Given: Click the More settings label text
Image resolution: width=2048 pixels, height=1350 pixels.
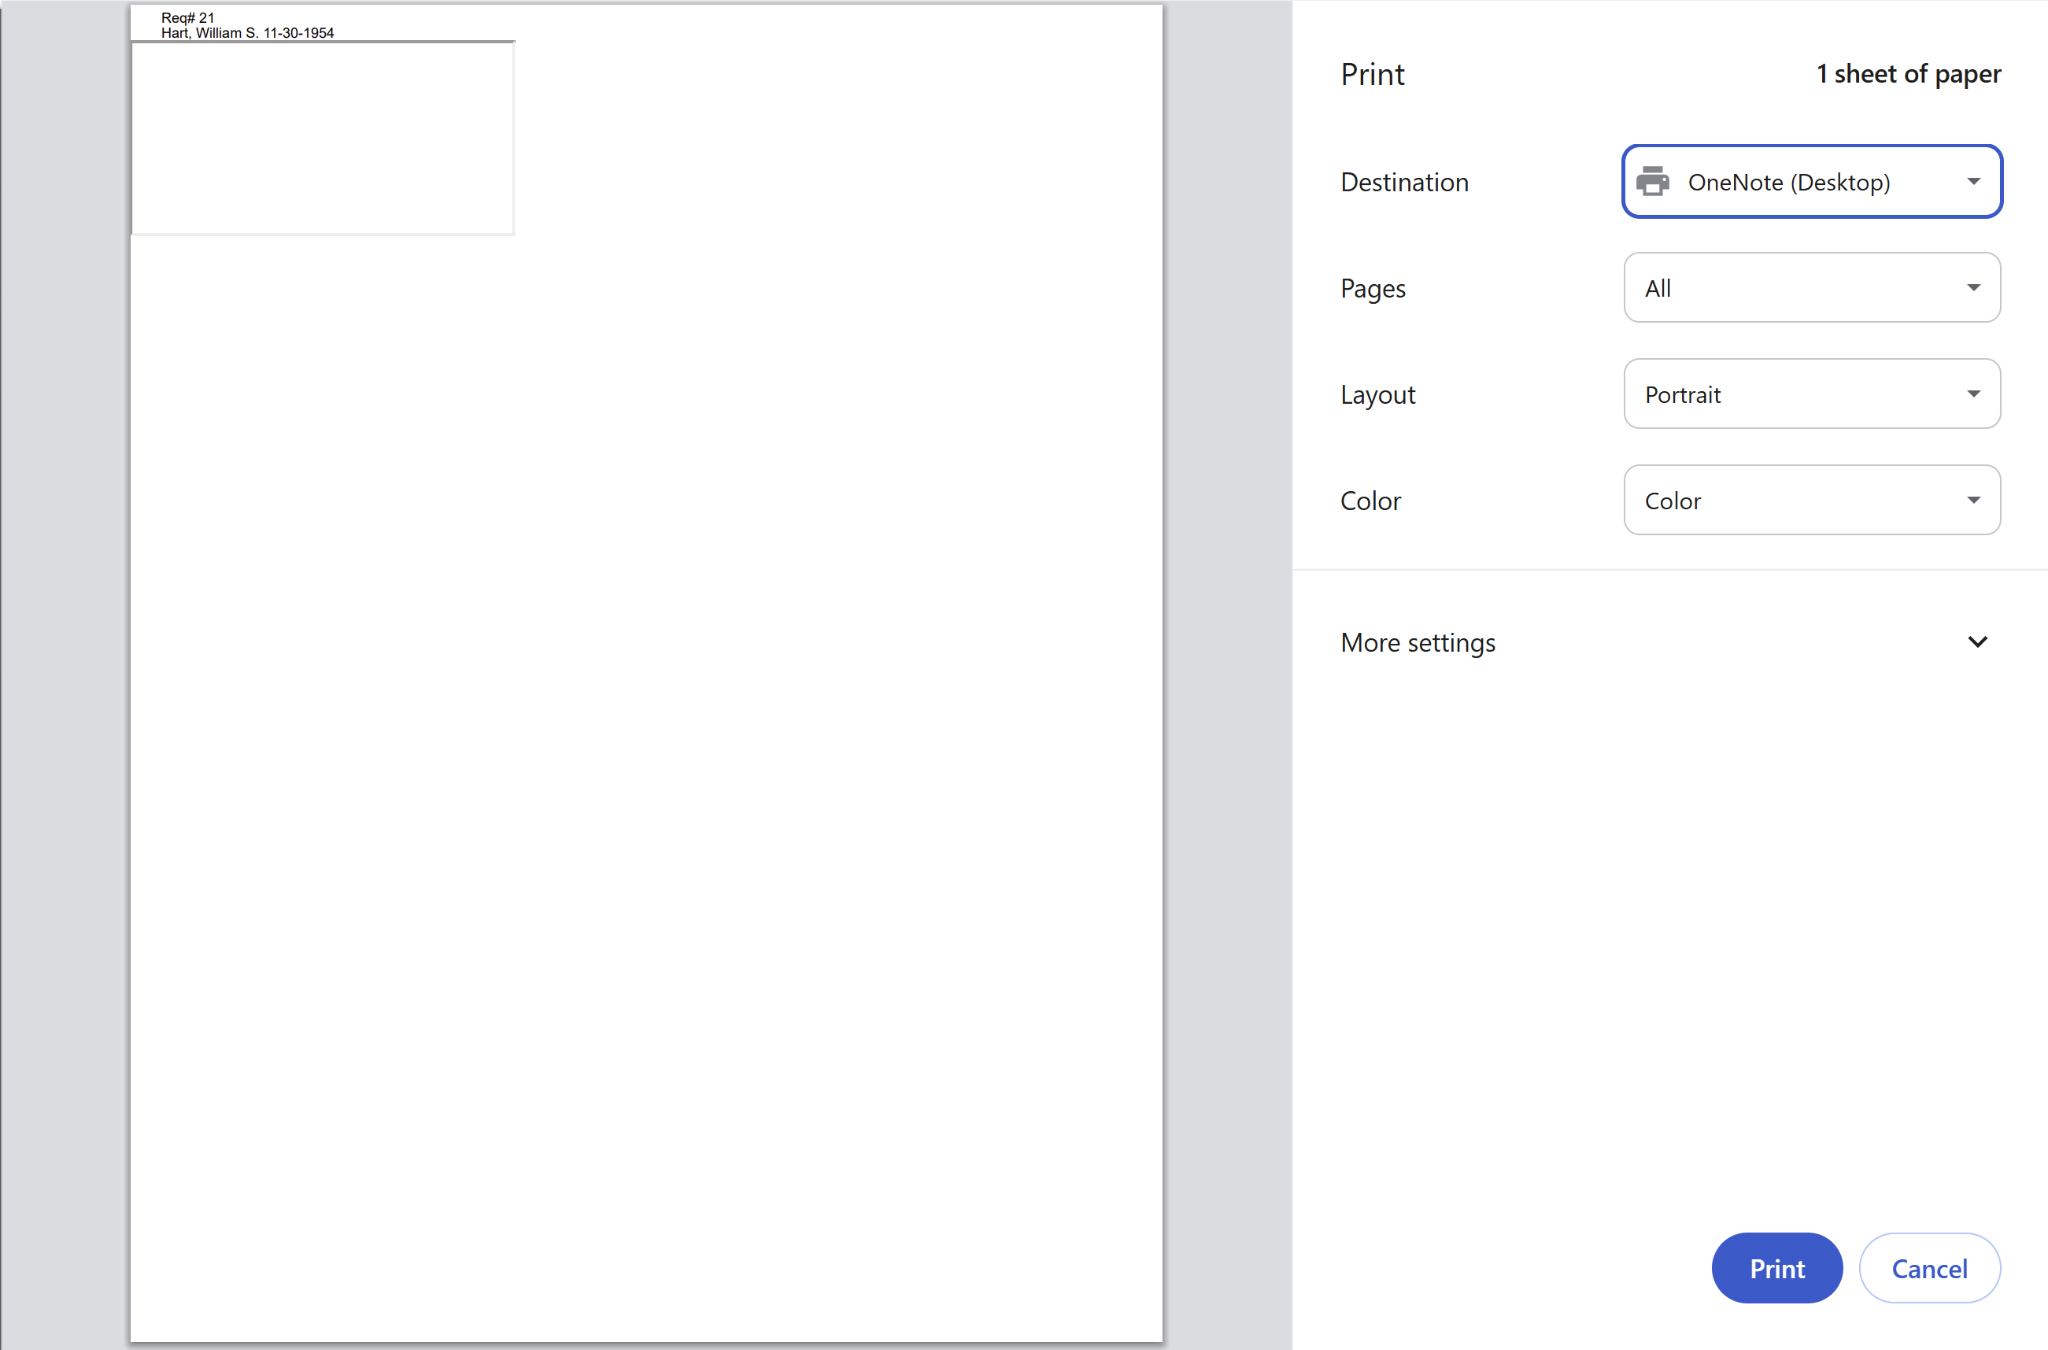Looking at the screenshot, I should (x=1417, y=642).
